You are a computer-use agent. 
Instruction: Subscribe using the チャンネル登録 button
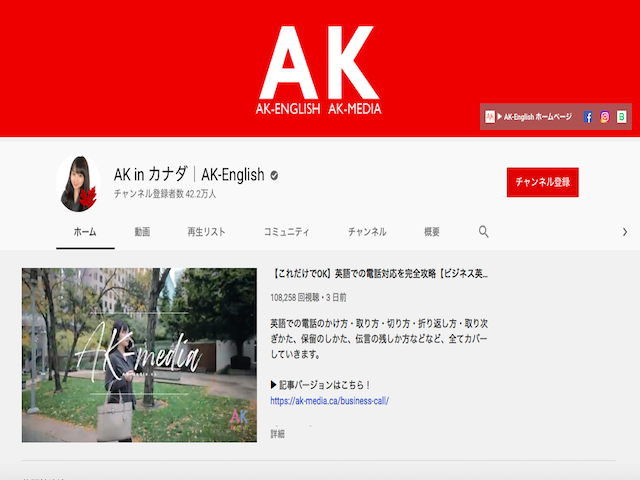point(542,182)
